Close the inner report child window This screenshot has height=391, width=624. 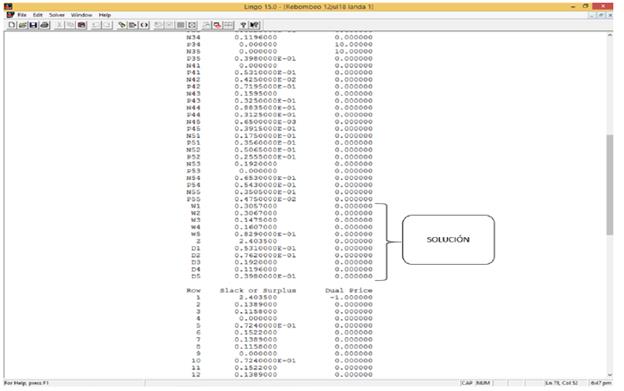click(x=610, y=15)
